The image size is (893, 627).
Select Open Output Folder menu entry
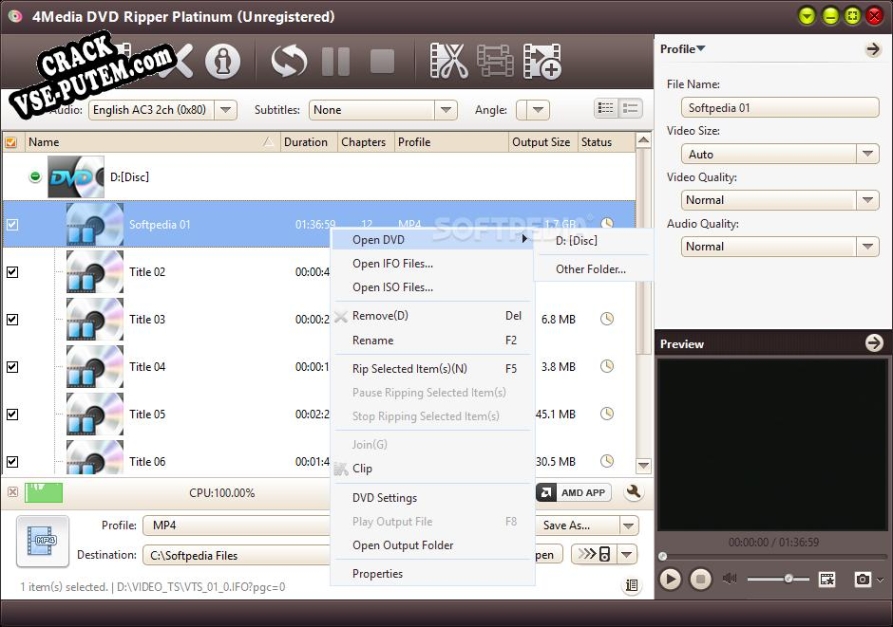tap(432, 546)
